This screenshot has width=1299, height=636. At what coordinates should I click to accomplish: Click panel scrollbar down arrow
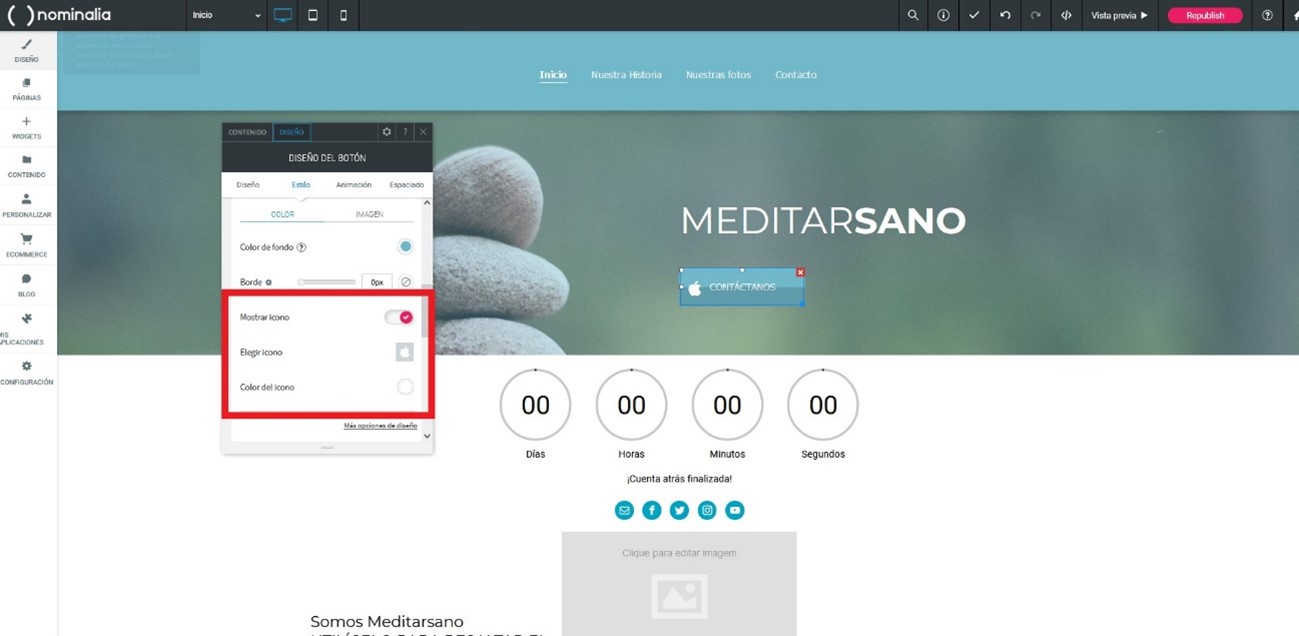[x=427, y=436]
